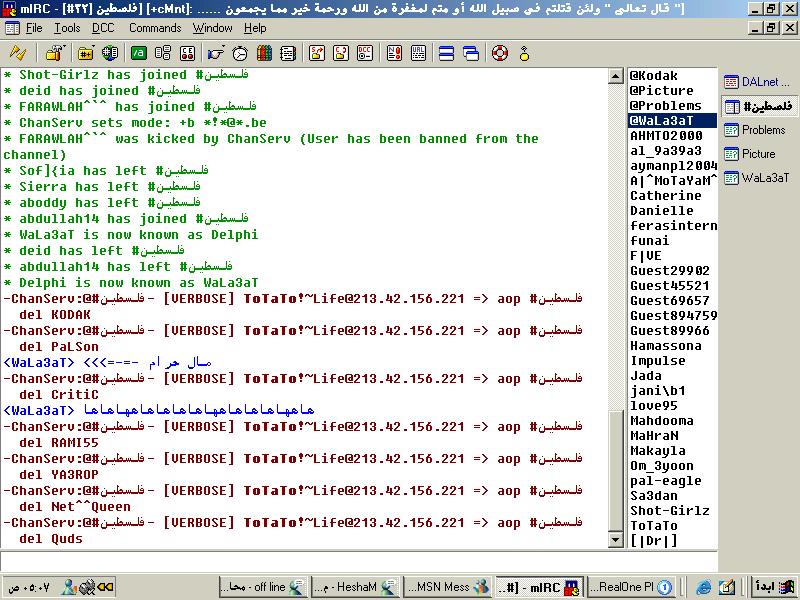Click the window control icon beside File menu
This screenshot has width=800, height=600.
click(x=12, y=28)
